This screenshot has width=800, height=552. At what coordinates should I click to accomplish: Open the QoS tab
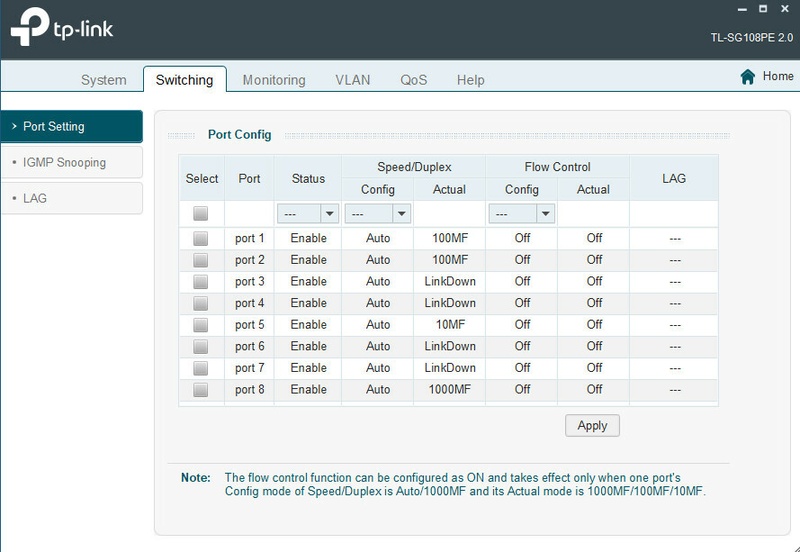(x=413, y=80)
